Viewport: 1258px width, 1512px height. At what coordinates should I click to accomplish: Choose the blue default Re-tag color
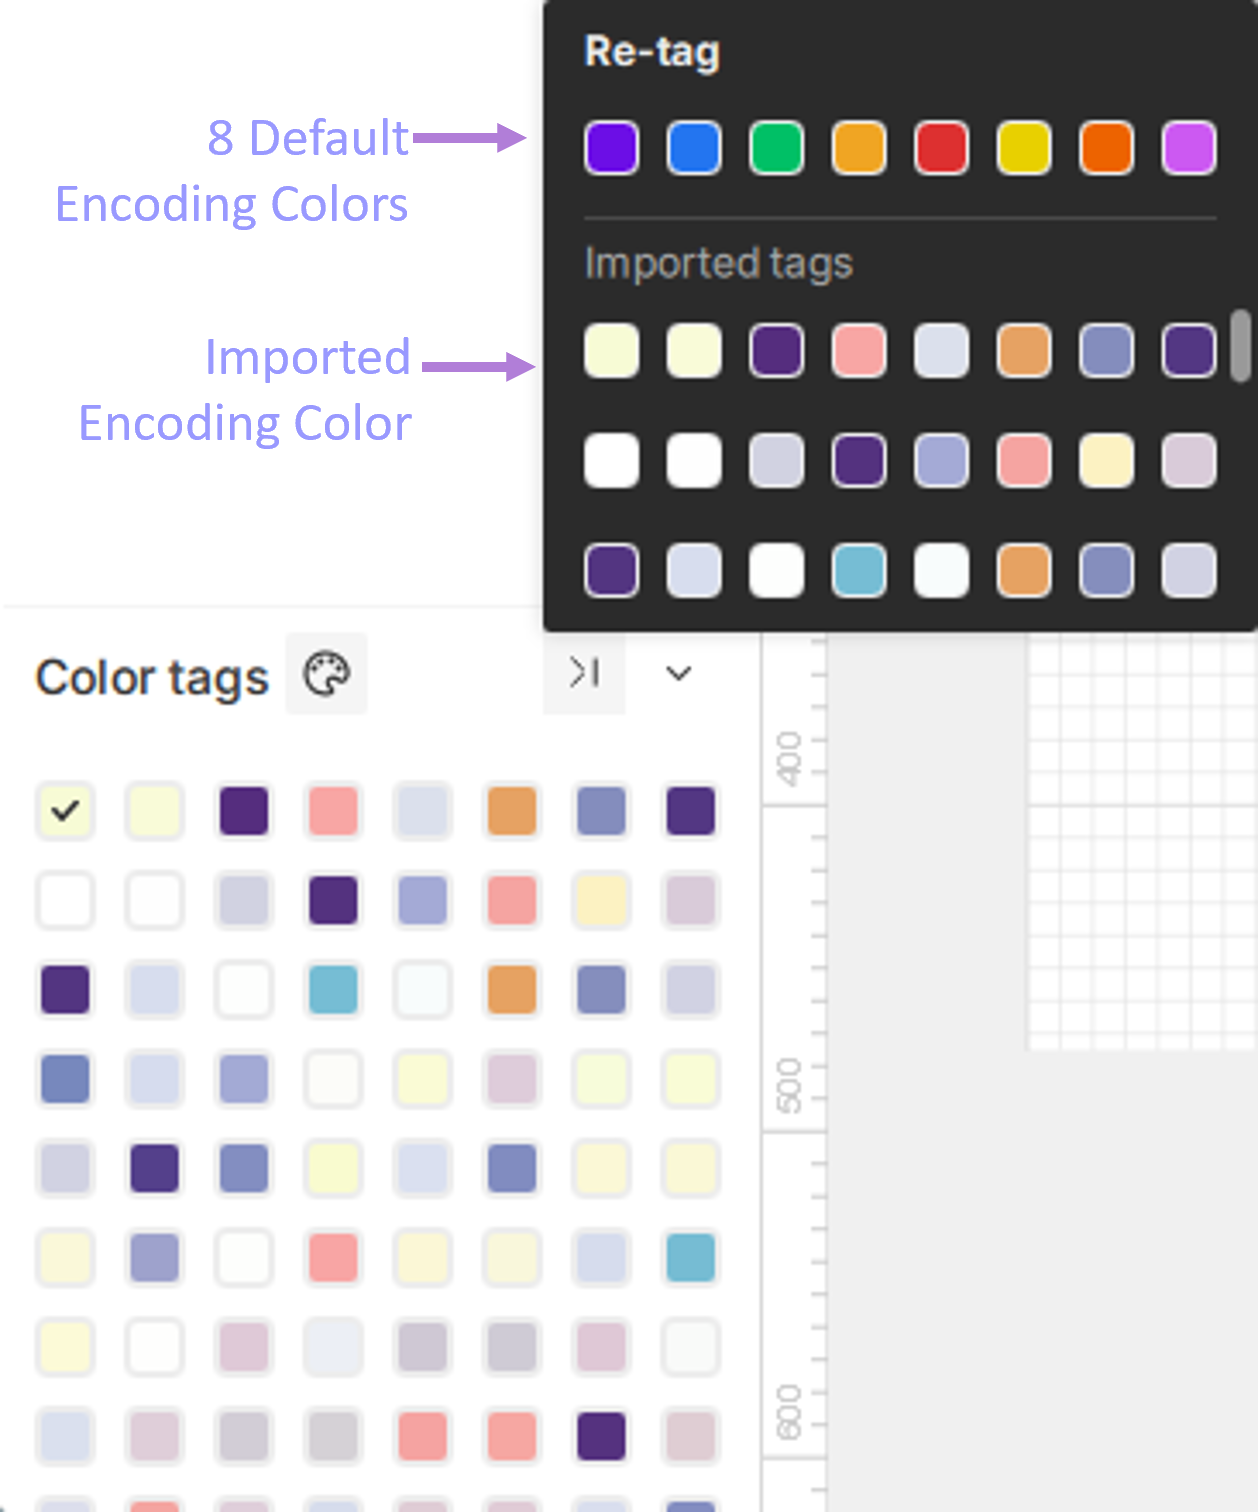click(694, 148)
